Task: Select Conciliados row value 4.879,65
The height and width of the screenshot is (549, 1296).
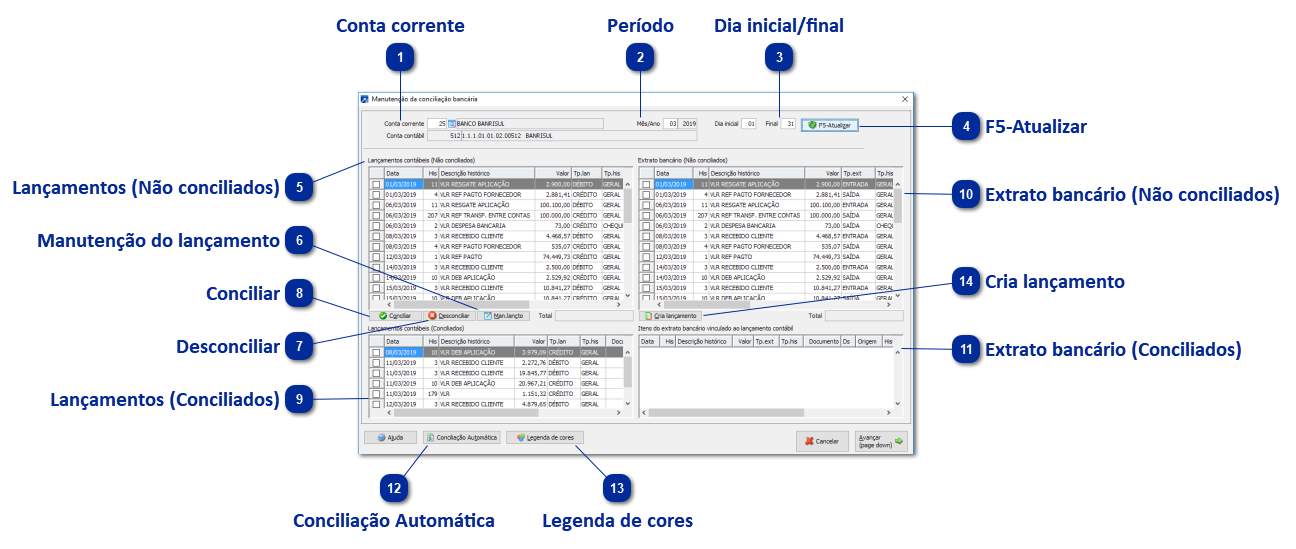Action: coord(531,404)
